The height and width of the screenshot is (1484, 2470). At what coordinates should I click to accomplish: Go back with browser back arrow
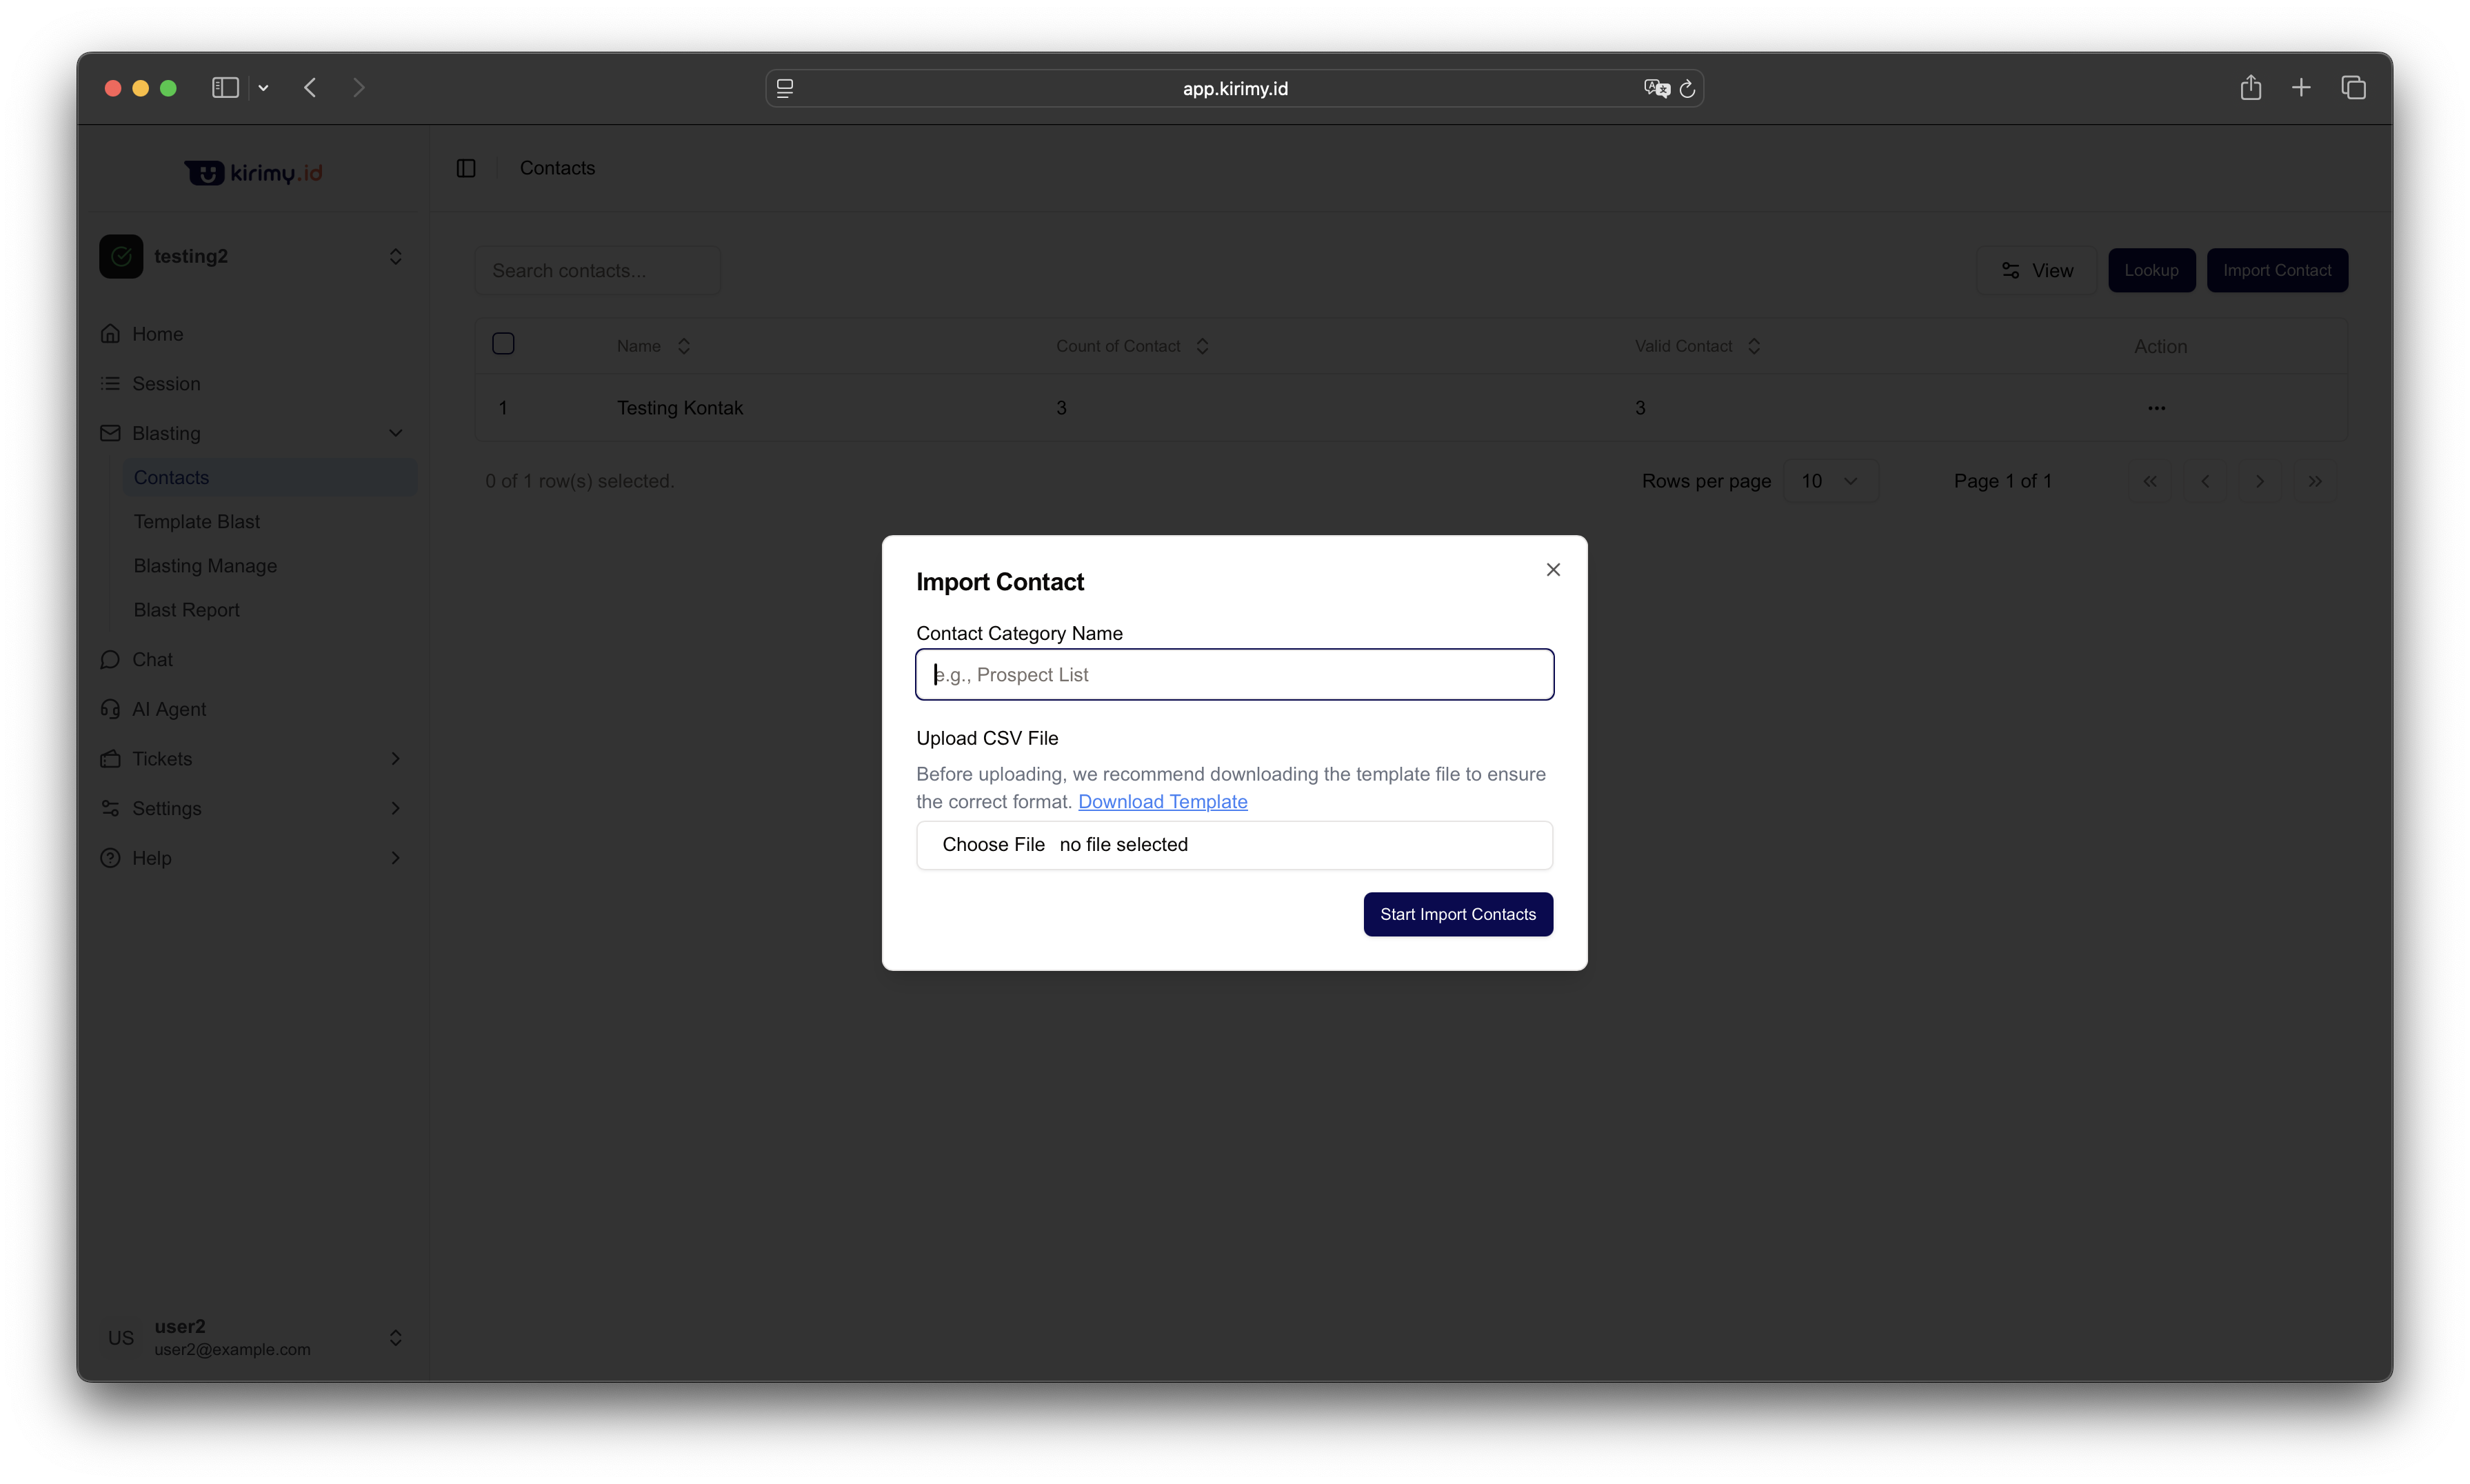click(310, 88)
